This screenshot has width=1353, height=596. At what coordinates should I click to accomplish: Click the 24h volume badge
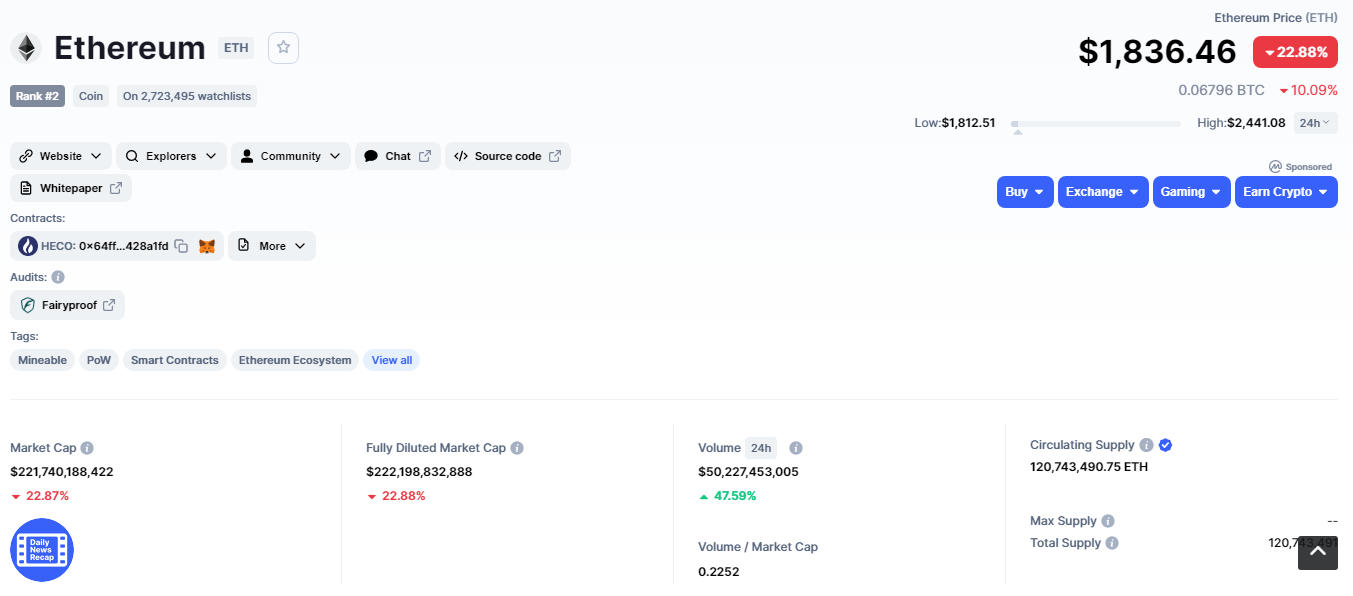761,448
